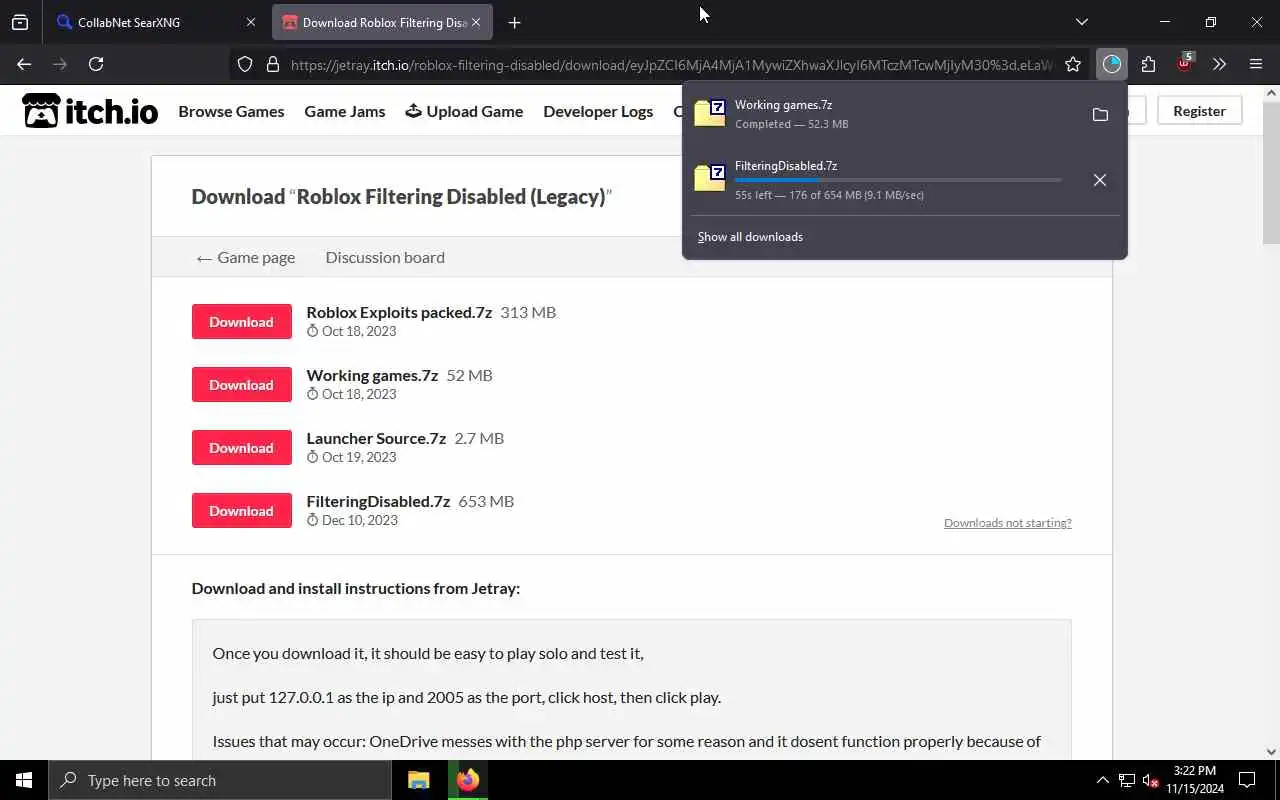Open the extensions puzzle icon
The image size is (1280, 800).
[1148, 64]
